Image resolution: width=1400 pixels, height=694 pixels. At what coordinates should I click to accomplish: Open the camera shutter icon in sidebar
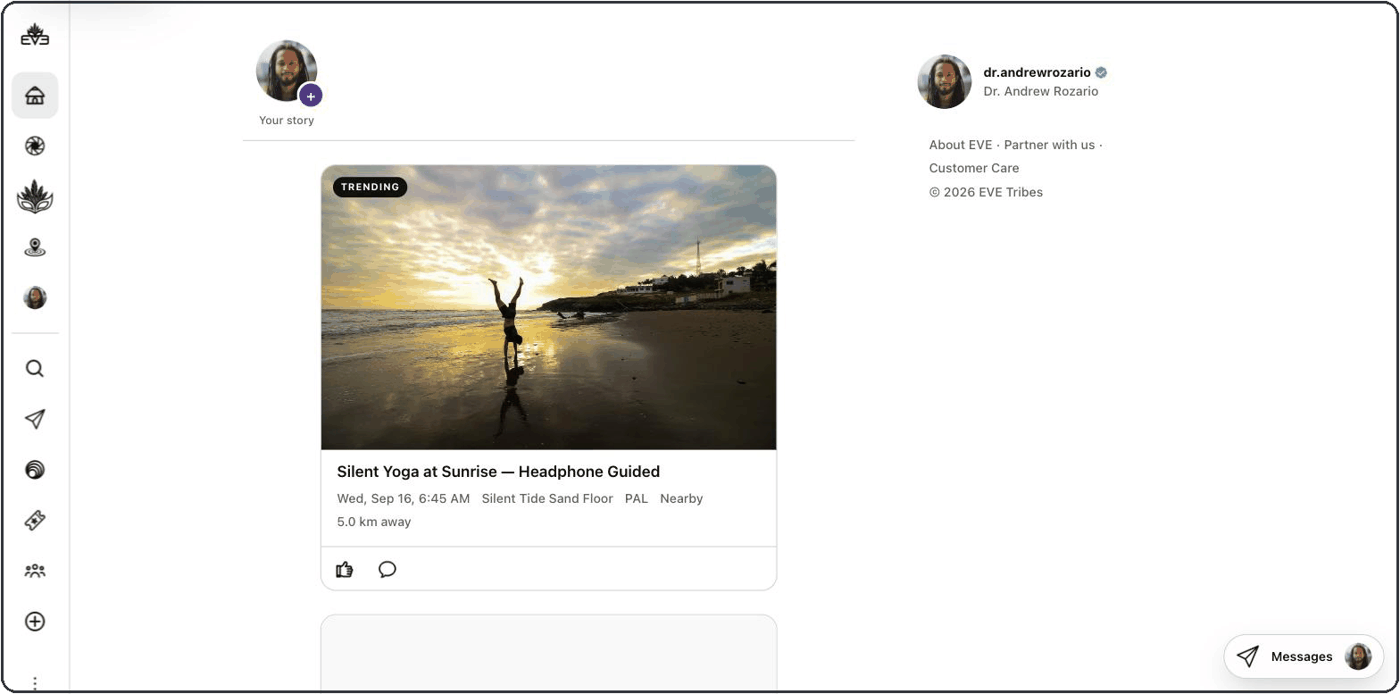pos(35,147)
